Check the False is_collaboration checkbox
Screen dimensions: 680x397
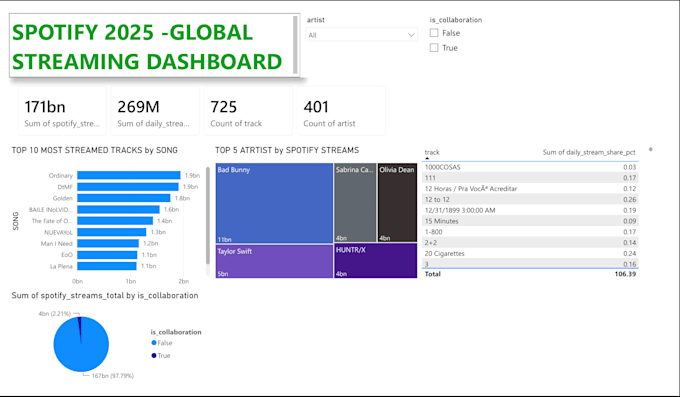(434, 33)
